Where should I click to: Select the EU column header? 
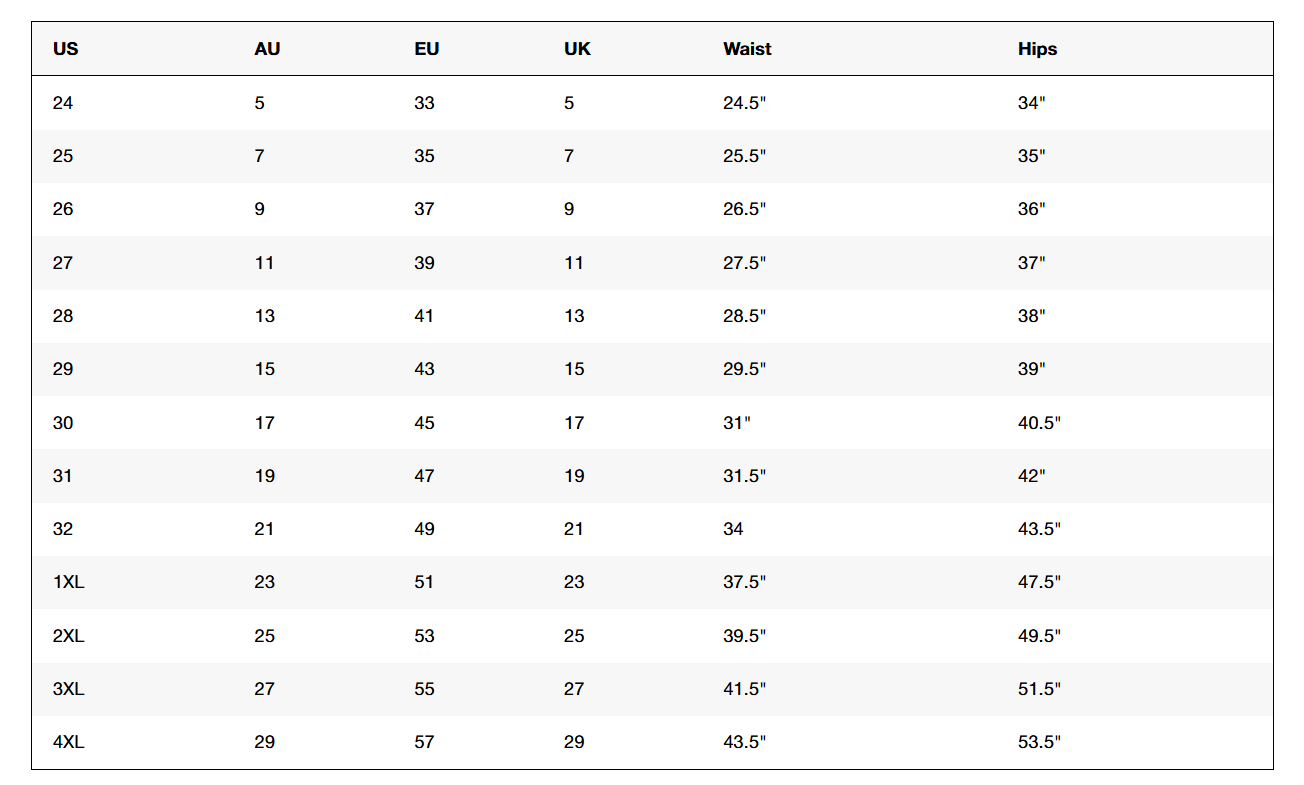tap(426, 49)
